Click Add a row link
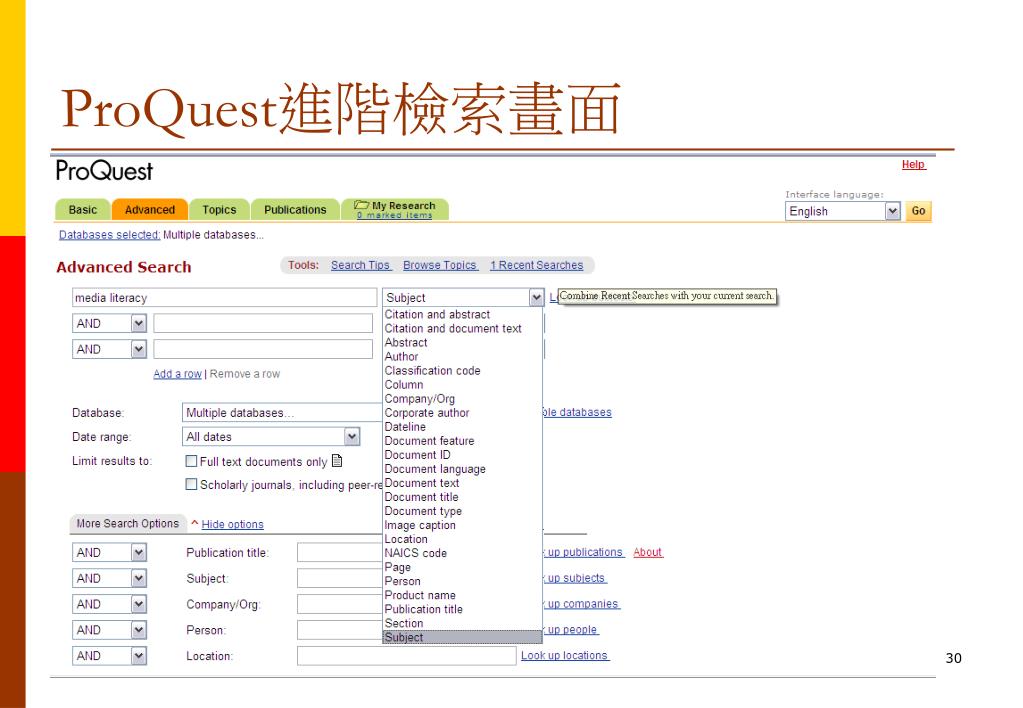 point(177,374)
